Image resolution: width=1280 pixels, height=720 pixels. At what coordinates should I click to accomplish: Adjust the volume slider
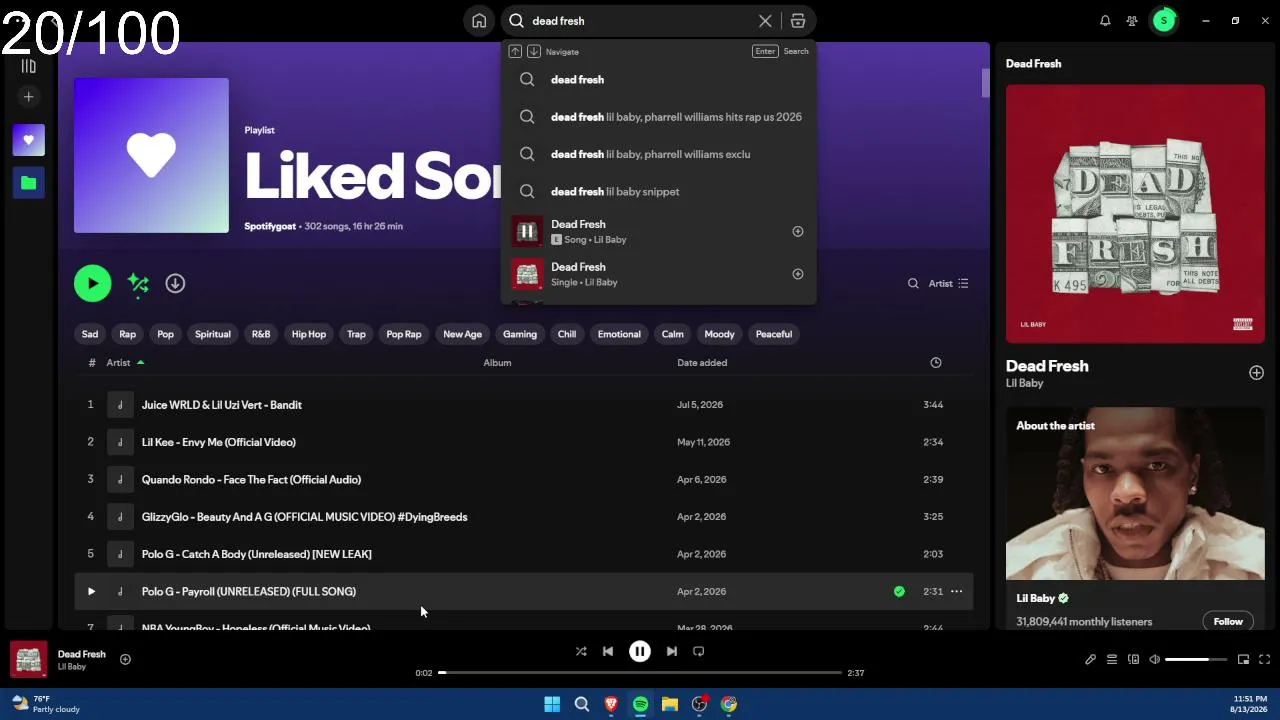click(1197, 660)
